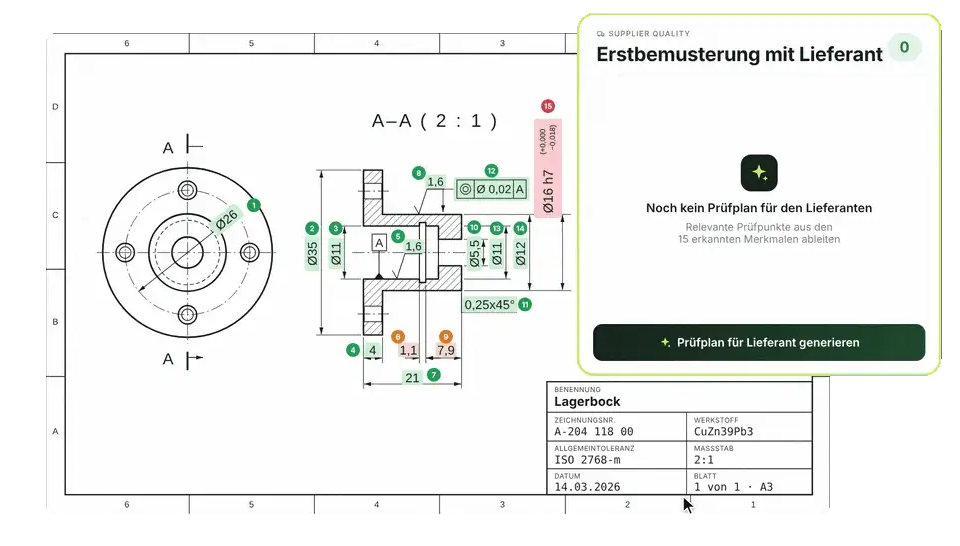Click the 7,9 highlighted dimension
Image resolution: width=960 pixels, height=546 pixels.
(x=446, y=350)
